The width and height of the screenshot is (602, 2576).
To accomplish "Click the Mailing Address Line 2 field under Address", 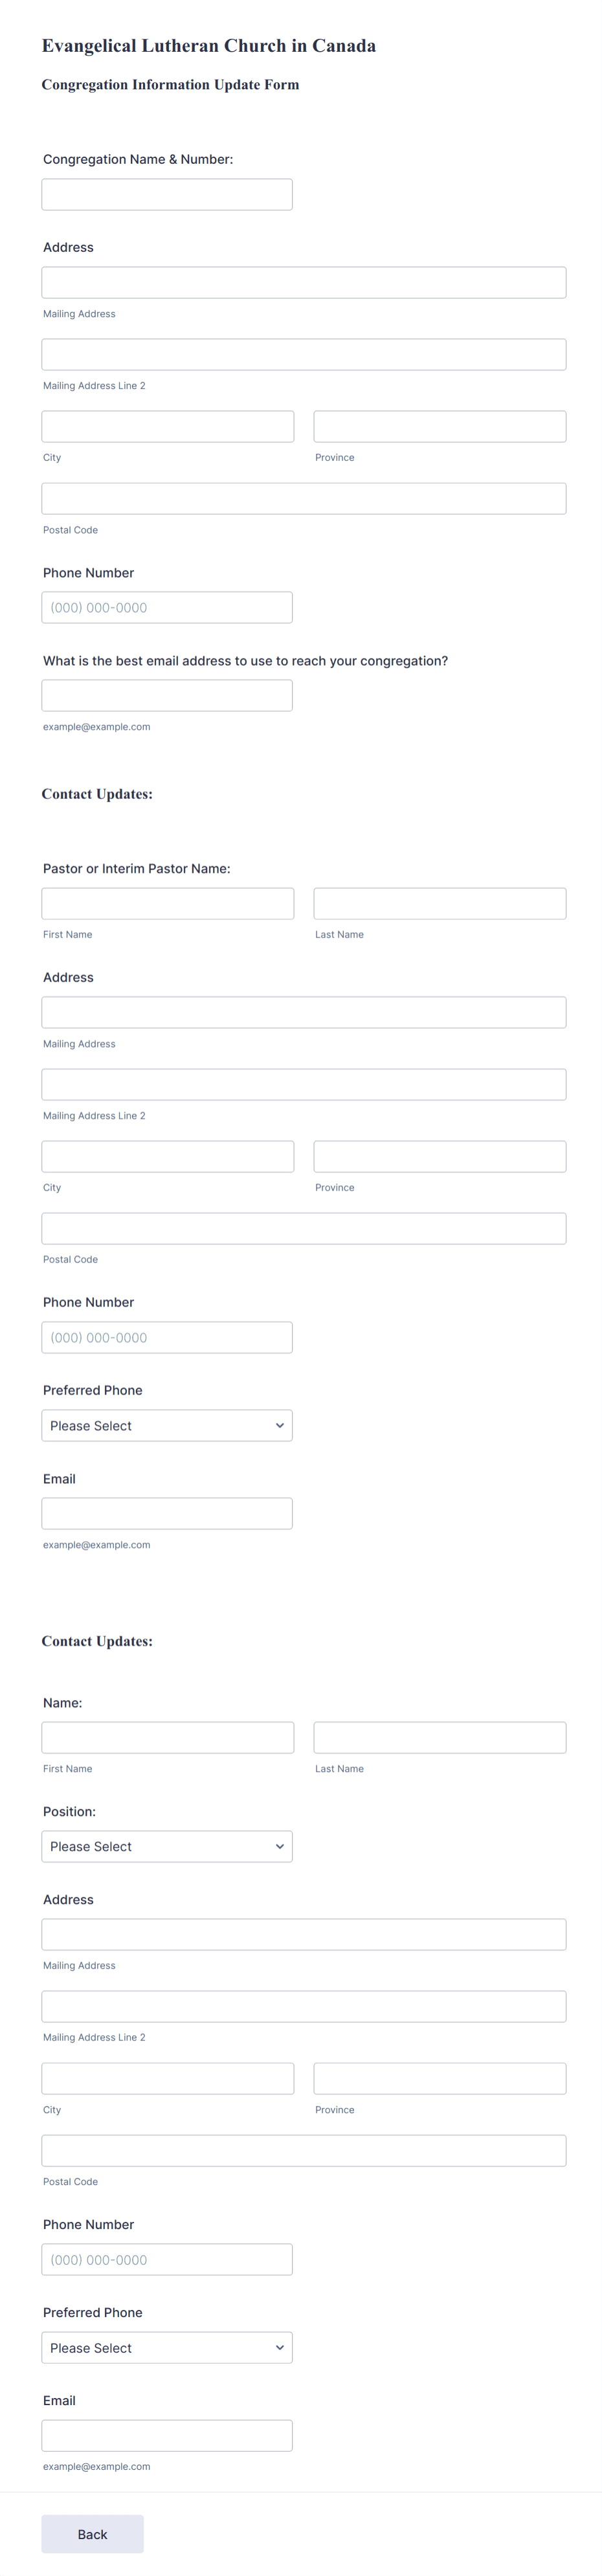I will coord(303,354).
